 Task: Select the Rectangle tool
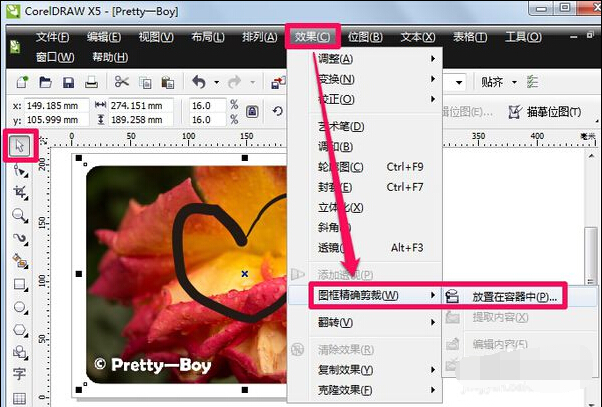coord(20,285)
